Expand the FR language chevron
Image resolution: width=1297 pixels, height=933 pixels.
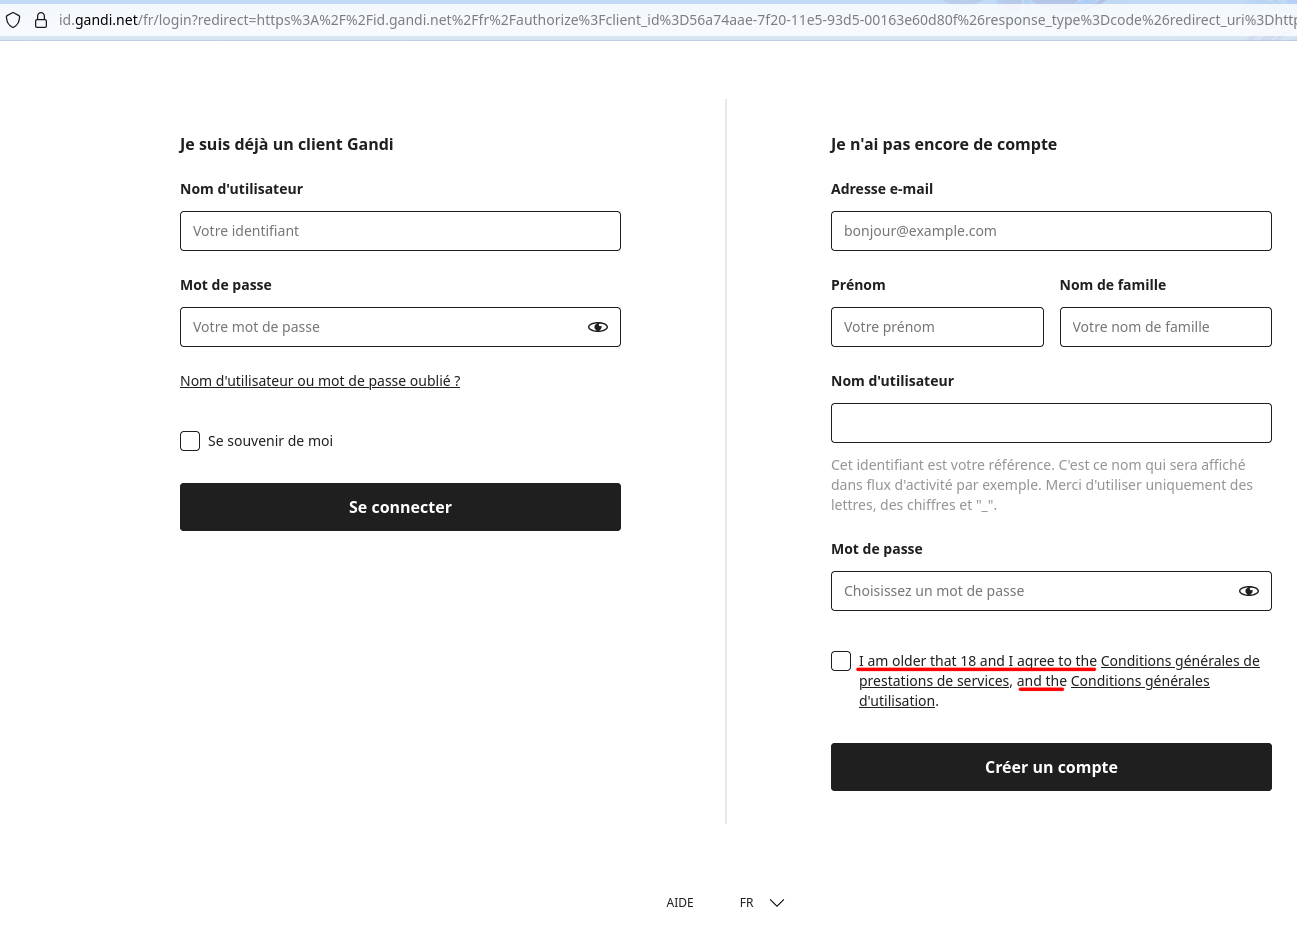(777, 903)
